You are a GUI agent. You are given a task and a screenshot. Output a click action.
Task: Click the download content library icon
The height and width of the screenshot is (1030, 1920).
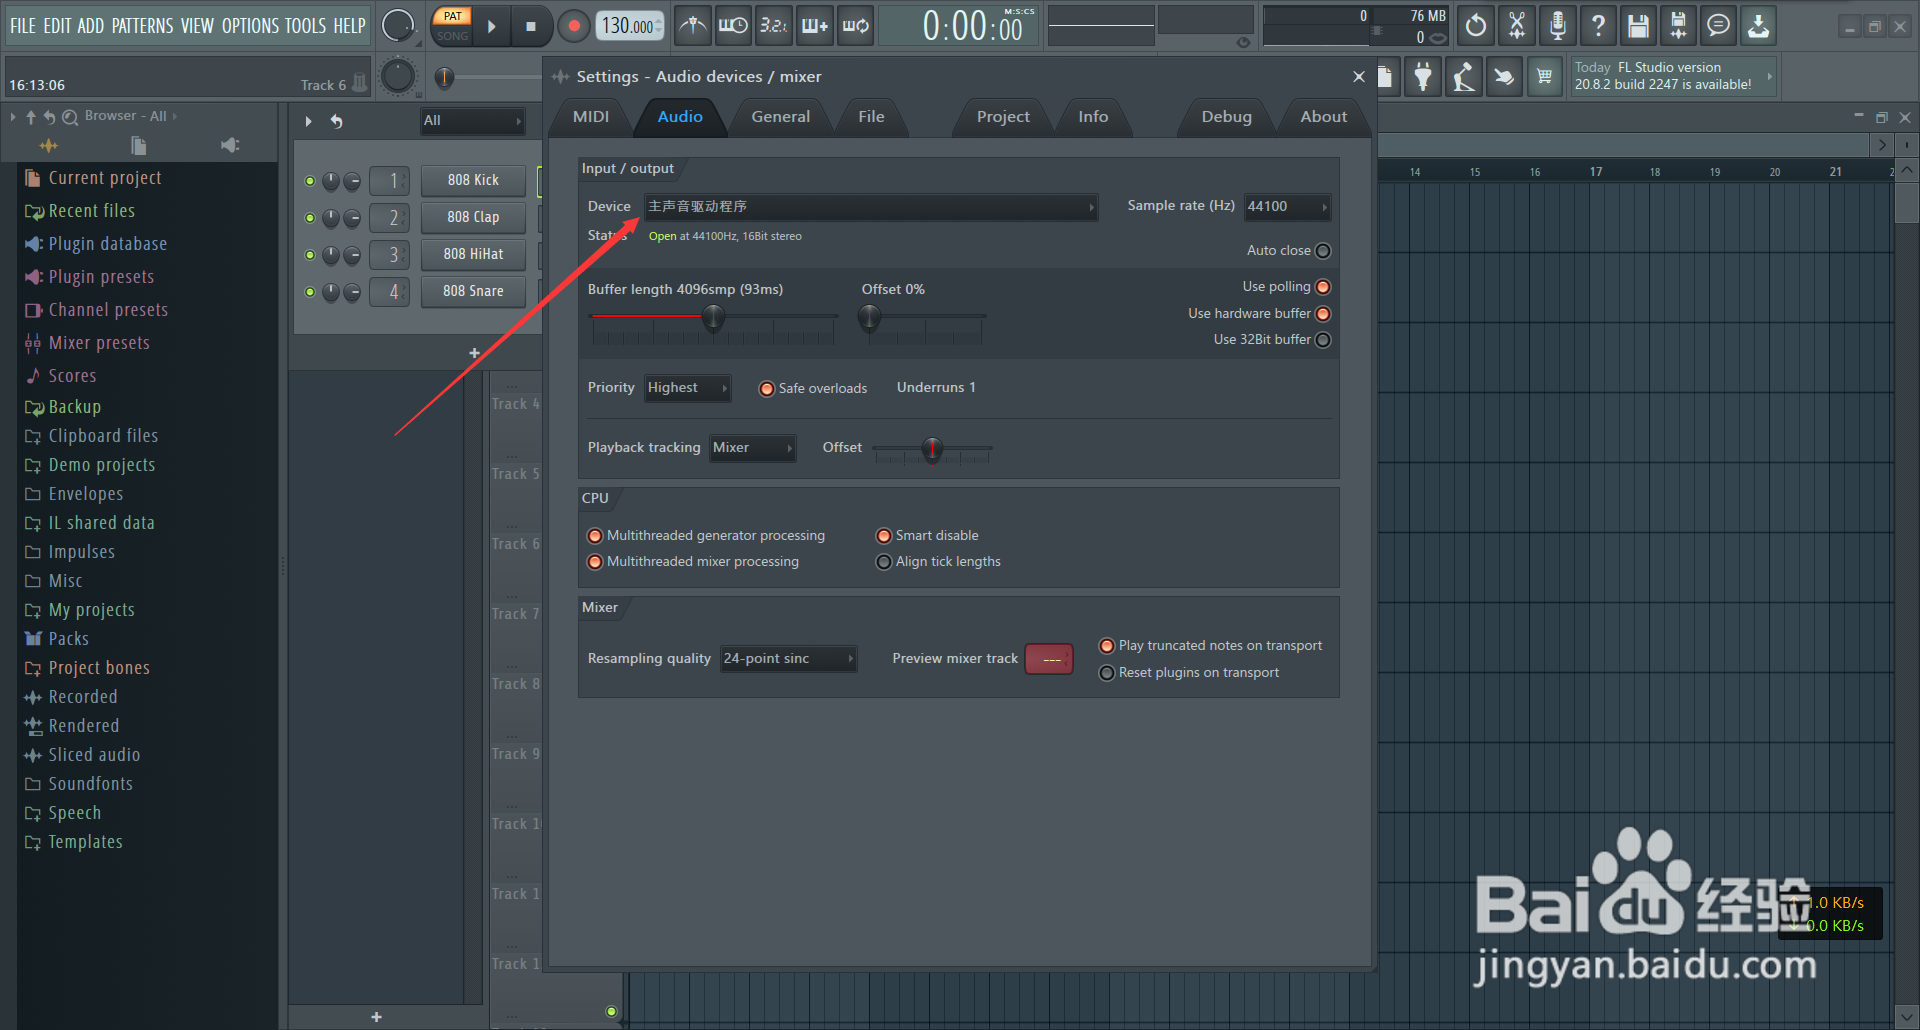[1758, 26]
